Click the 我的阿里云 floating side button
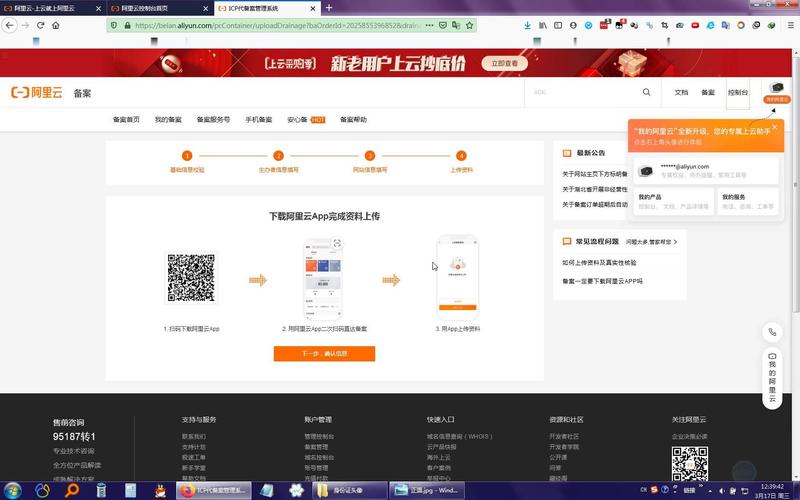Screen dimensions: 800x500 772,378
